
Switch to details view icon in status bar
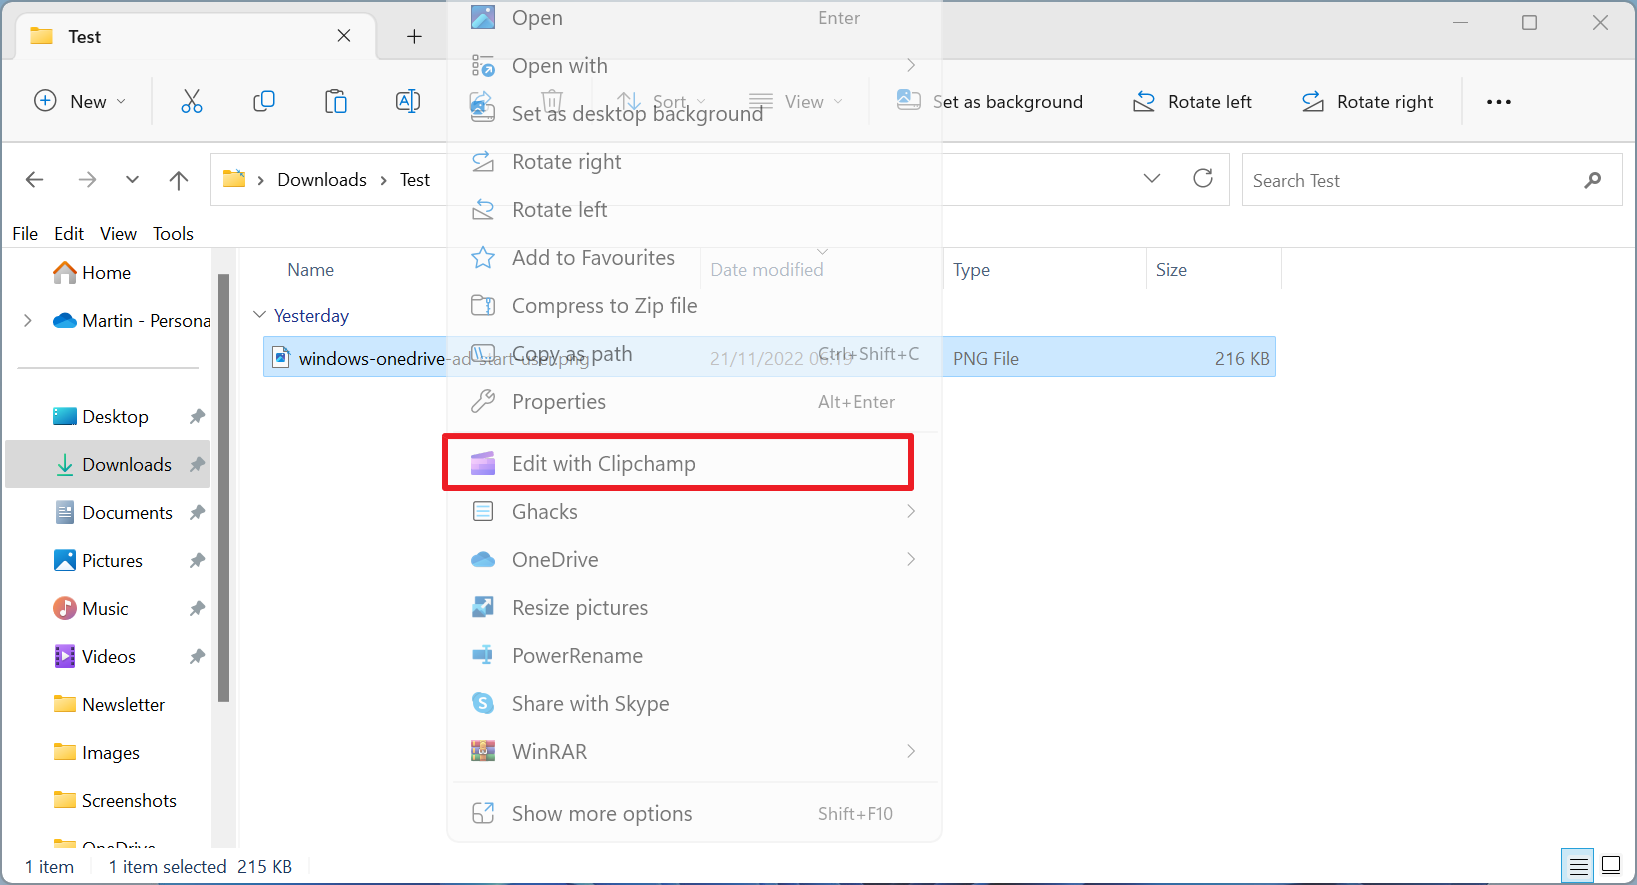tap(1578, 865)
